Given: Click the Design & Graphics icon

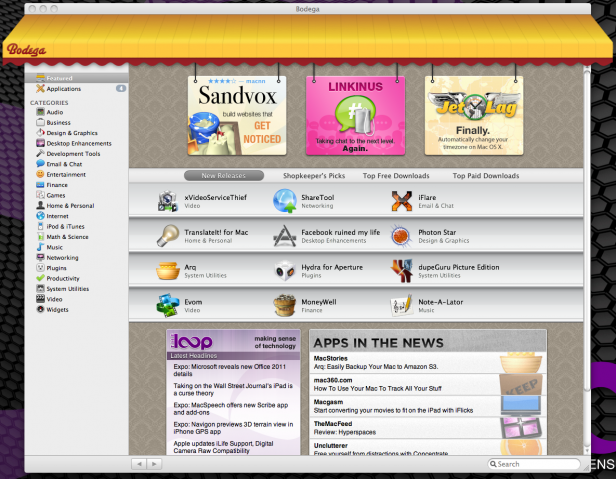Looking at the screenshot, I should coord(40,133).
